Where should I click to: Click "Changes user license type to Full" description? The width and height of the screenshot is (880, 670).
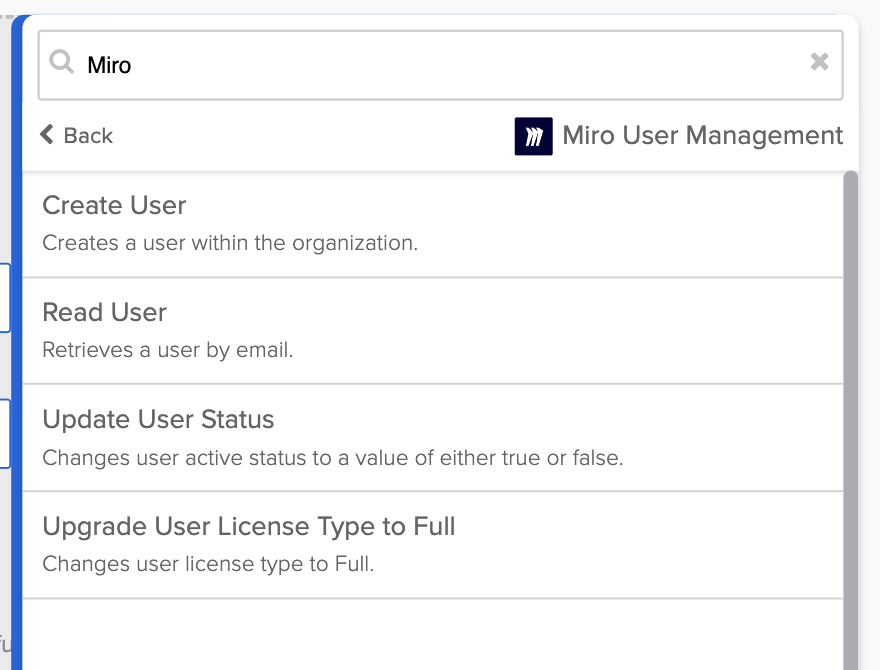(x=208, y=564)
